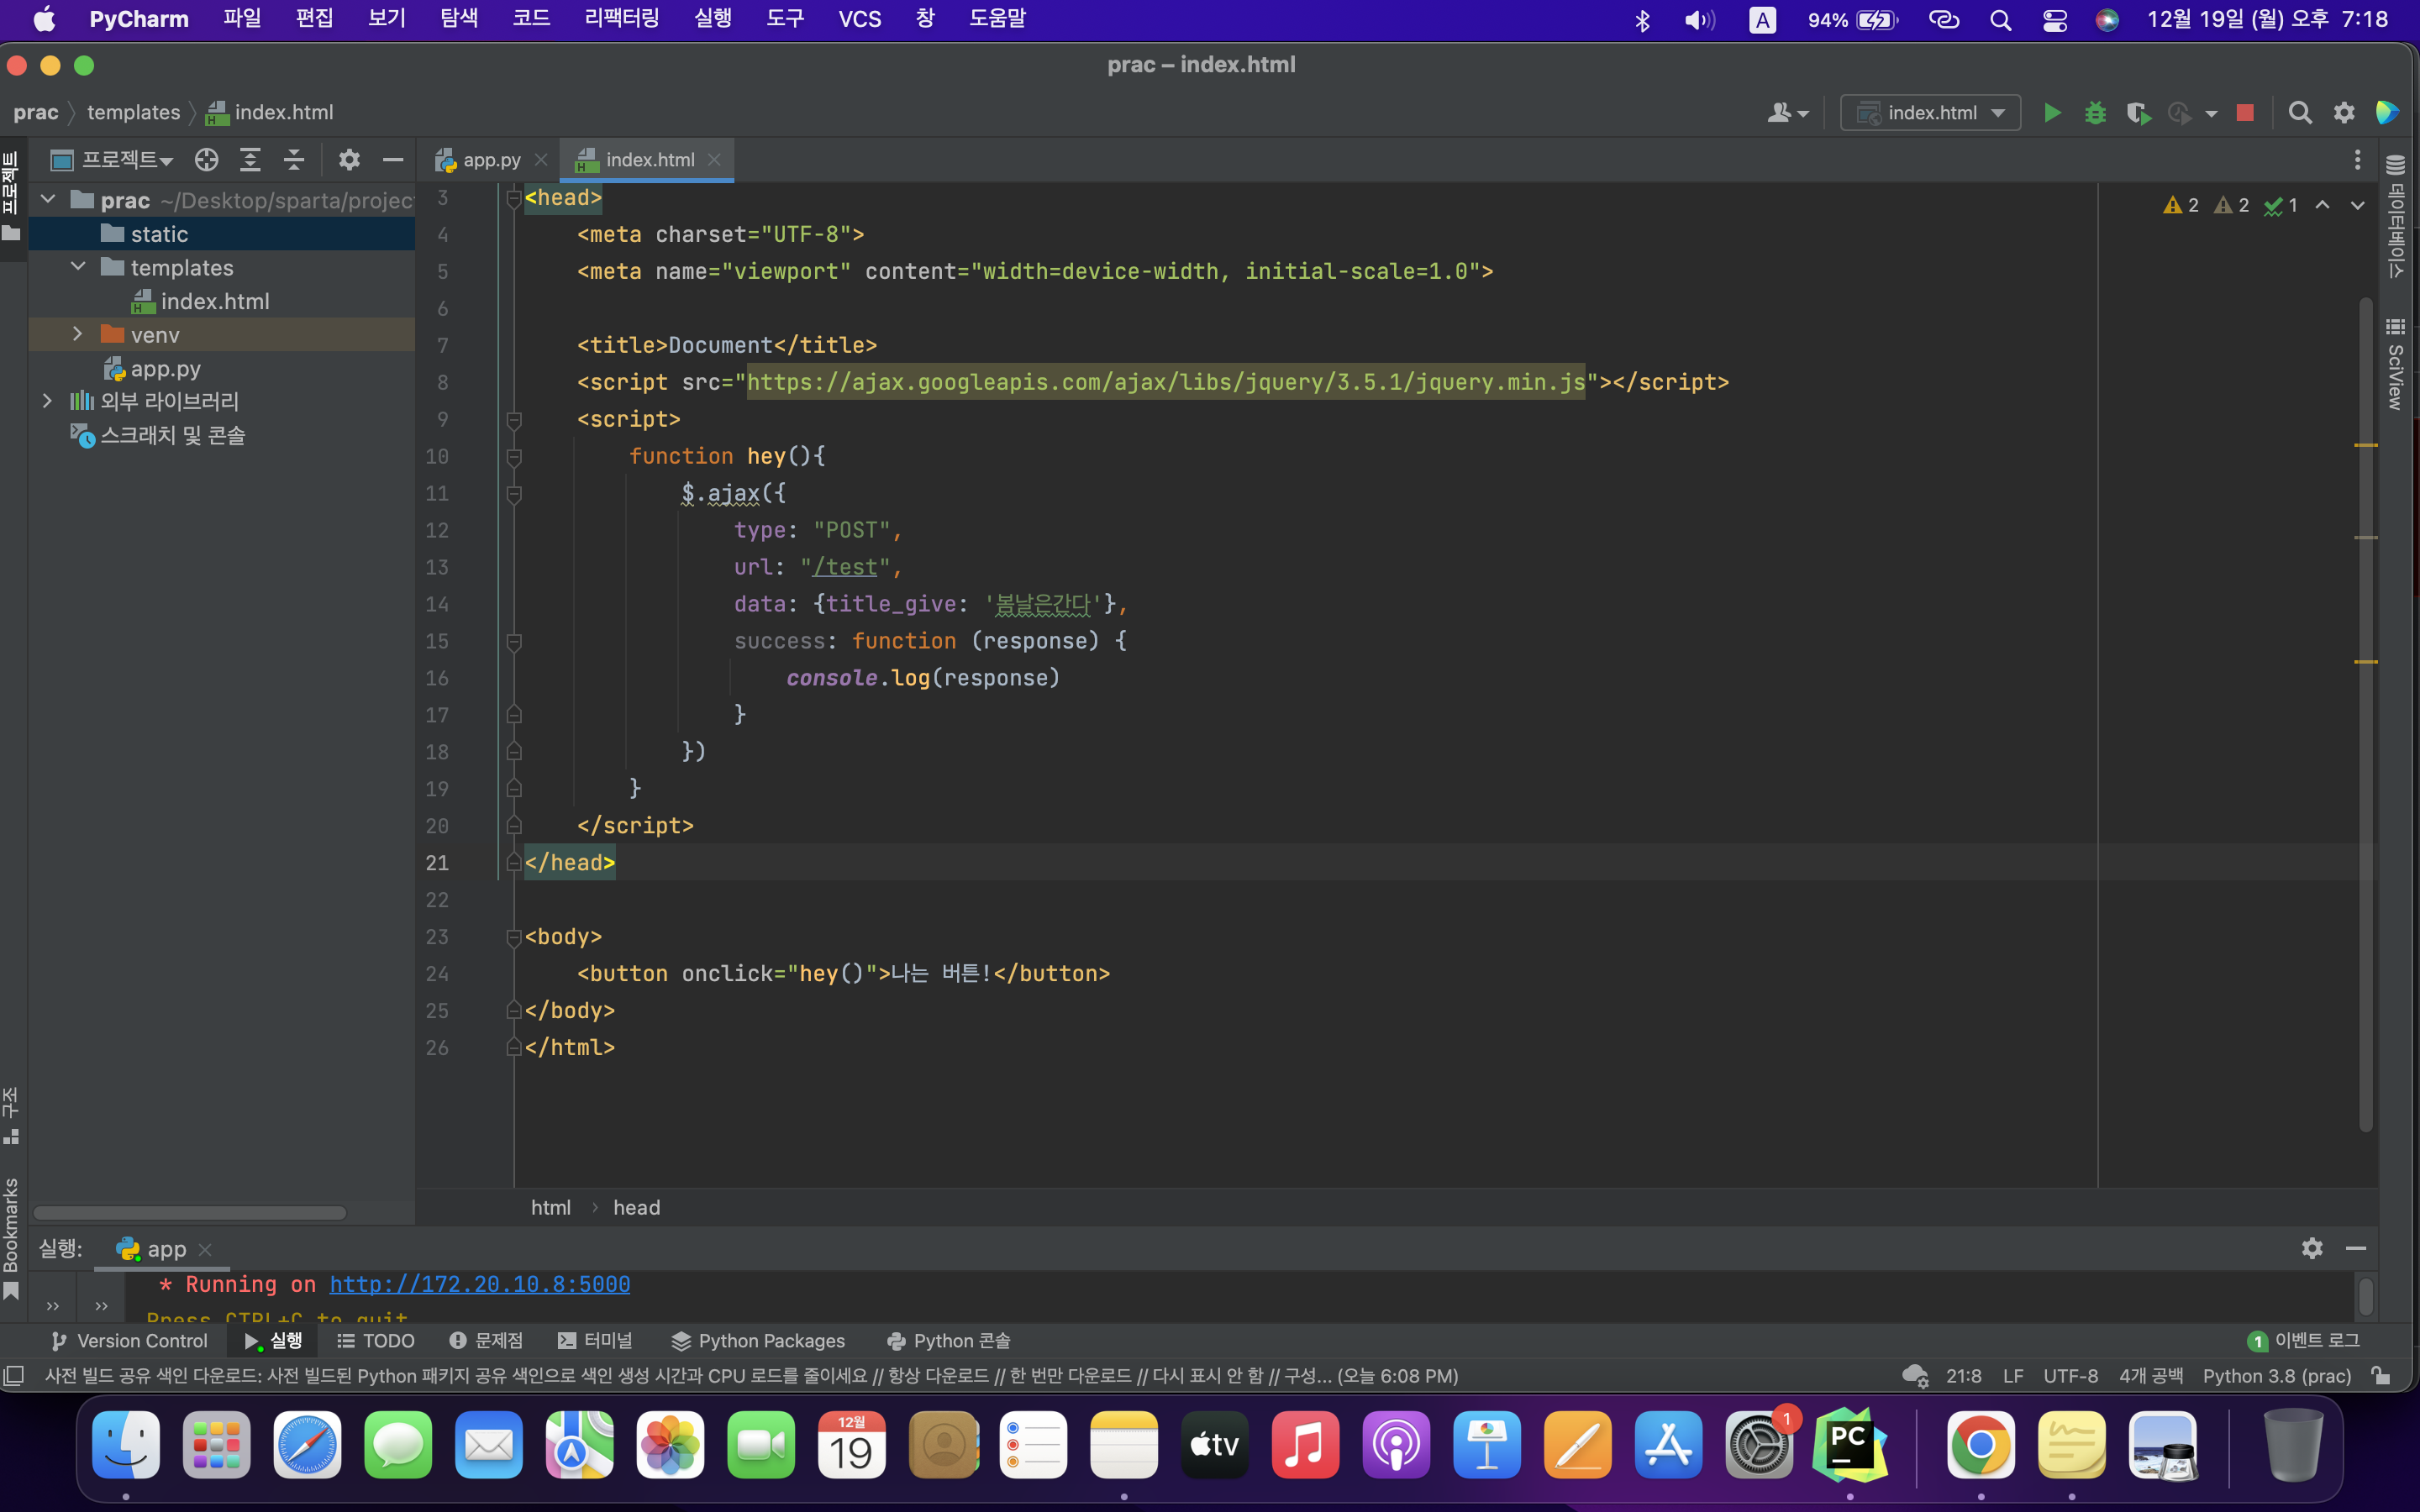Click line 21:8 caret position indicator
The image size is (2420, 1512).
point(1963,1376)
